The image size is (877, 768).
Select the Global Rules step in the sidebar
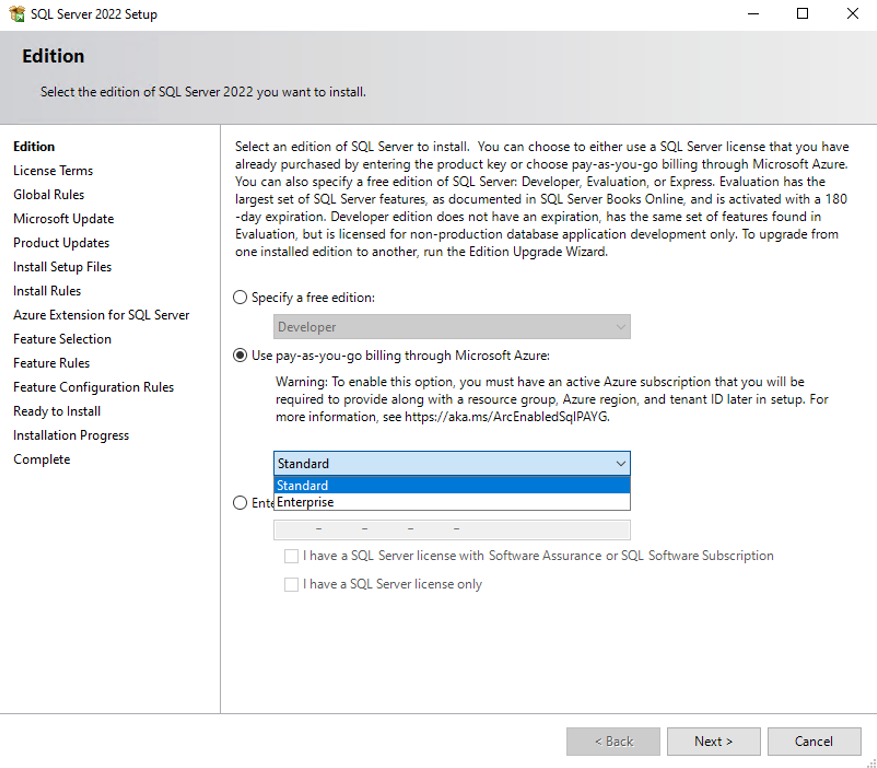(x=49, y=195)
